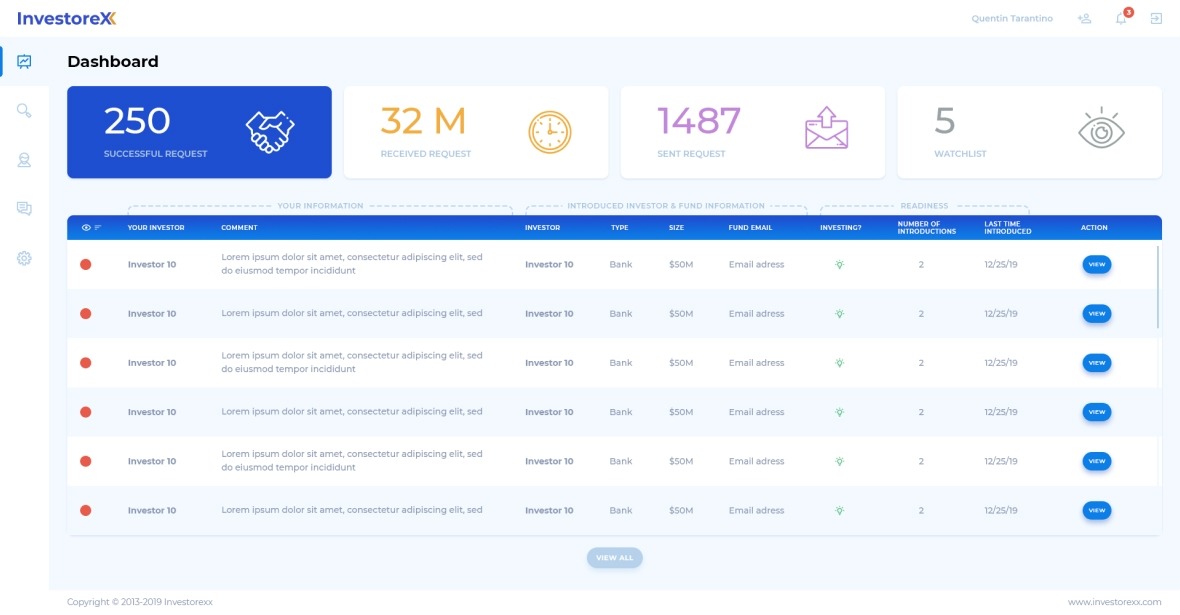The height and width of the screenshot is (615, 1180).
Task: Click the red status dot in second row
Action: pos(86,314)
